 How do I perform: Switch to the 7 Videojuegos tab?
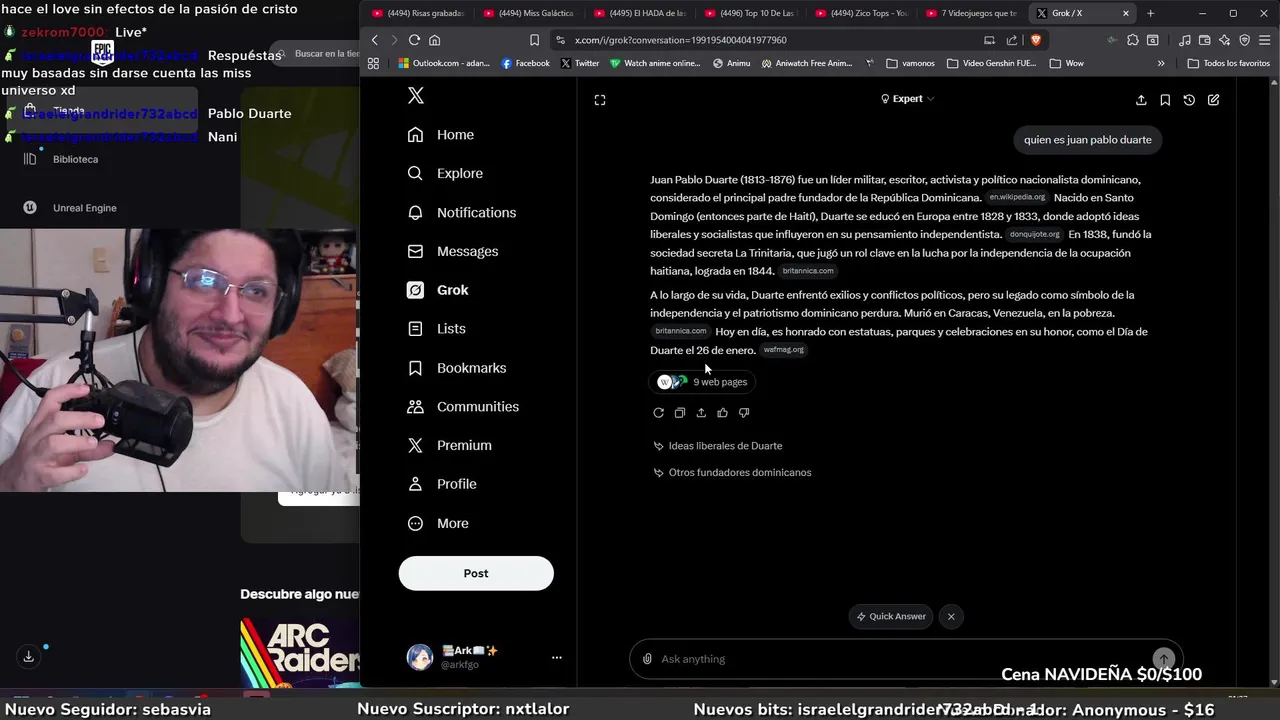[x=971, y=13]
